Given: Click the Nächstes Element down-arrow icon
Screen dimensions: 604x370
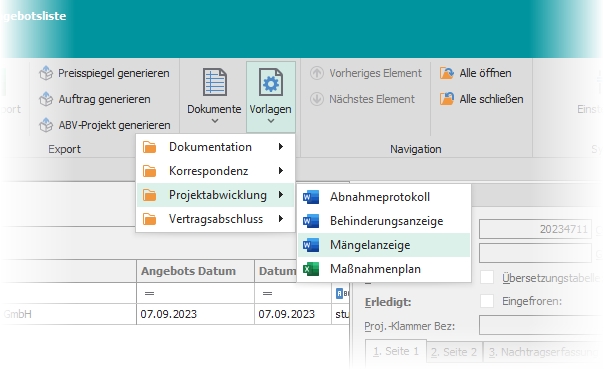Looking at the screenshot, I should pyautogui.click(x=317, y=99).
